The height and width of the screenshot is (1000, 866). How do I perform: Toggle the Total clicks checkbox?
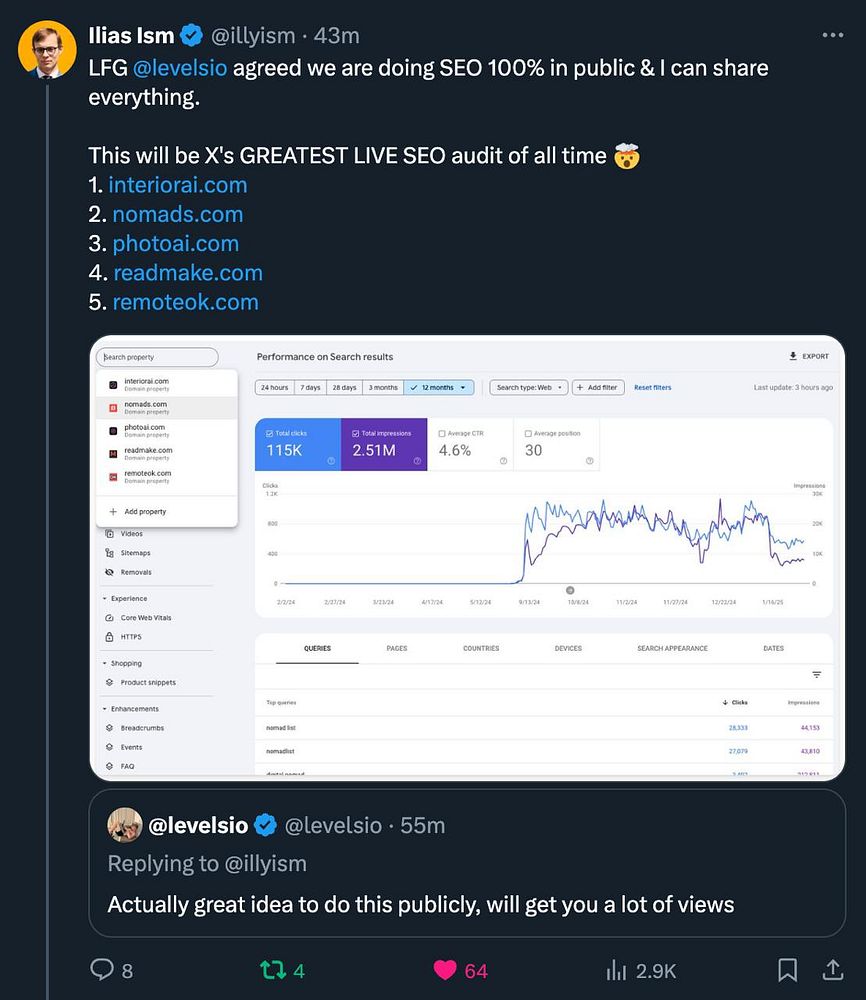click(x=270, y=433)
